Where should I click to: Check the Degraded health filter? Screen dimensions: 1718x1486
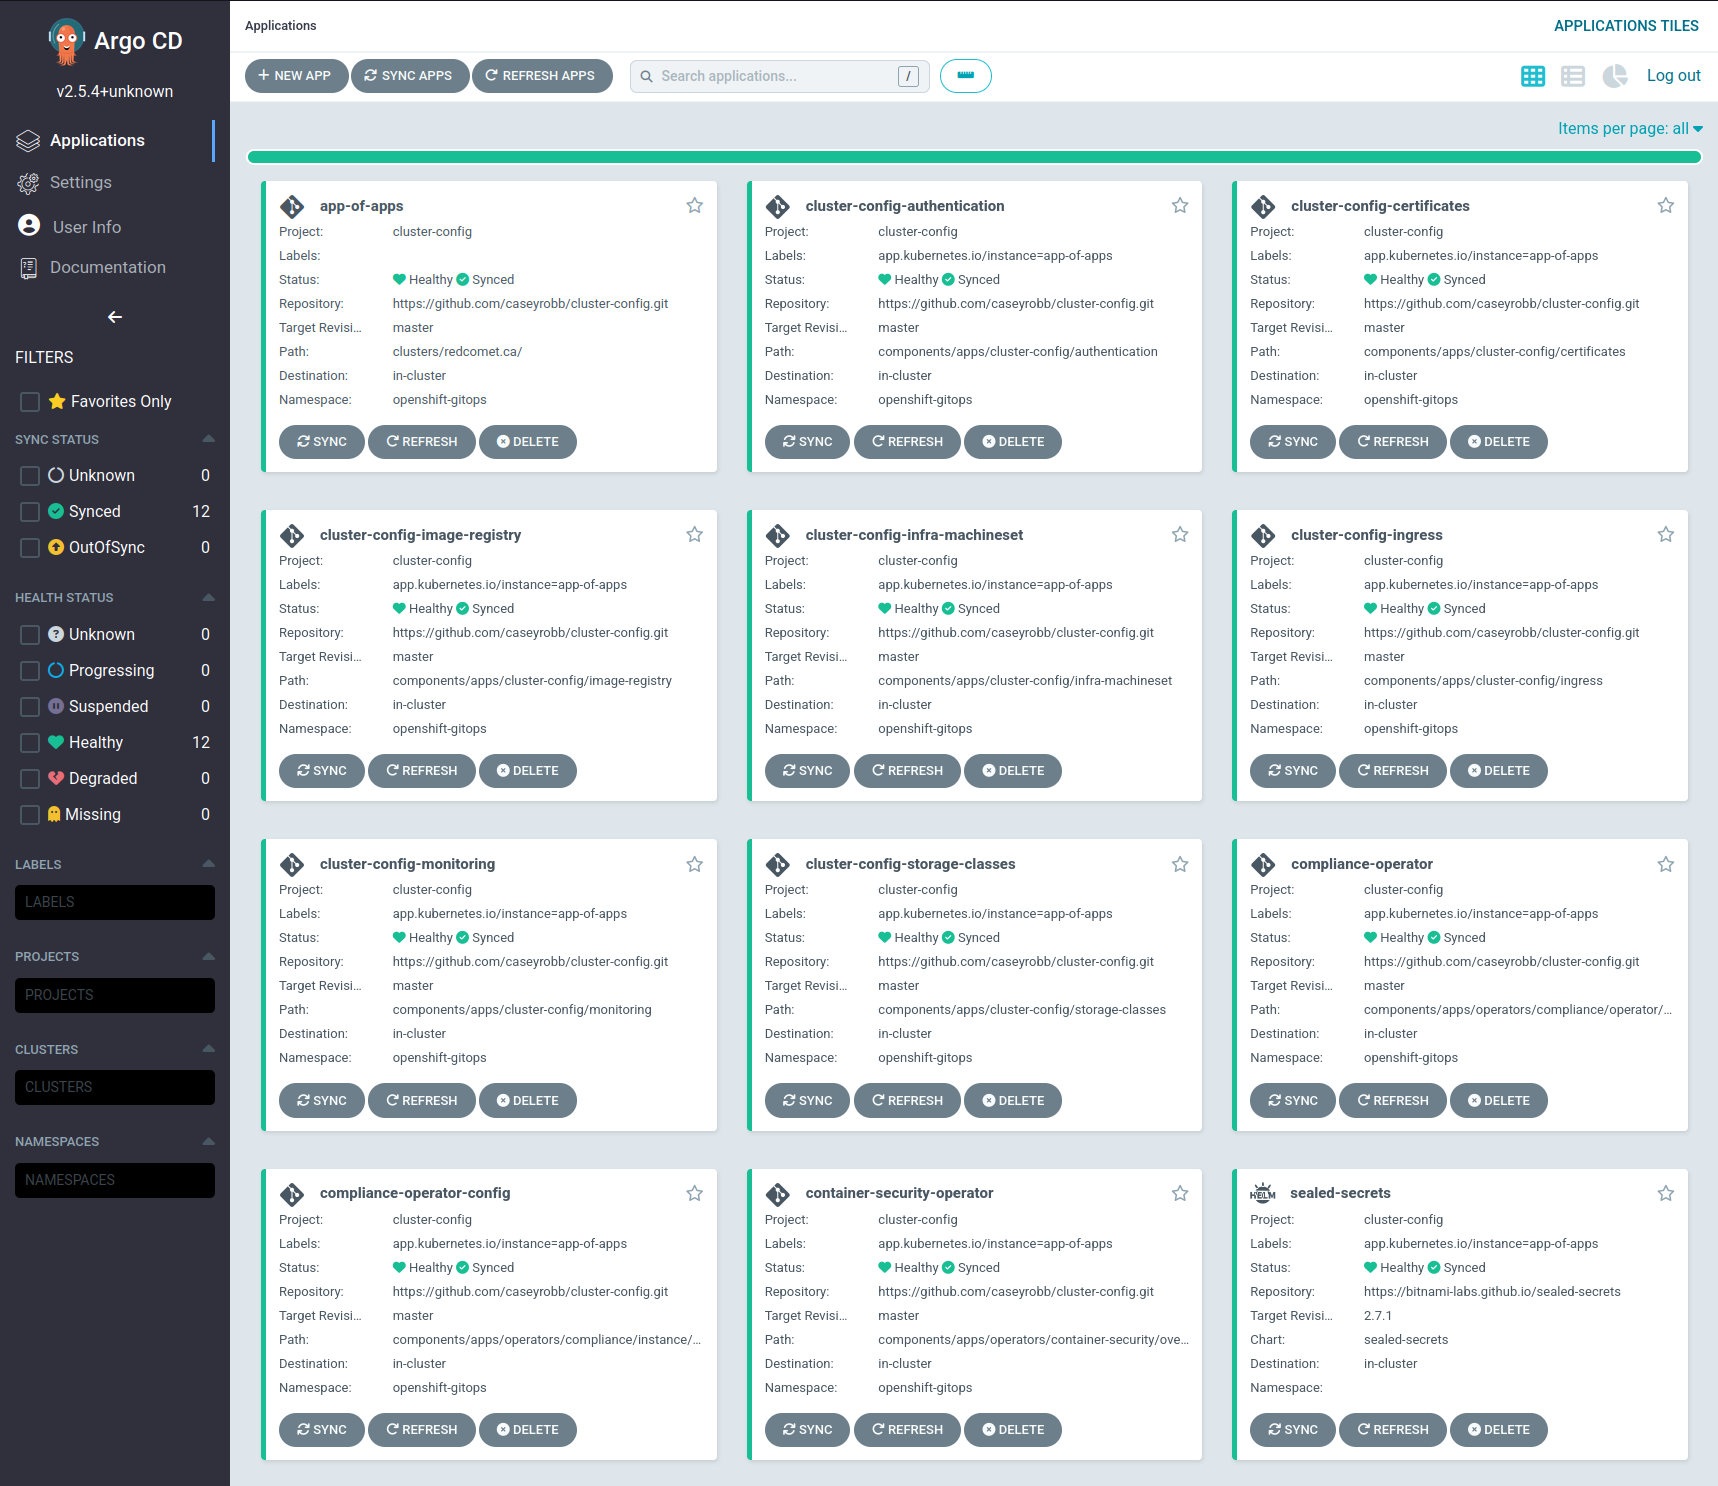tap(30, 779)
